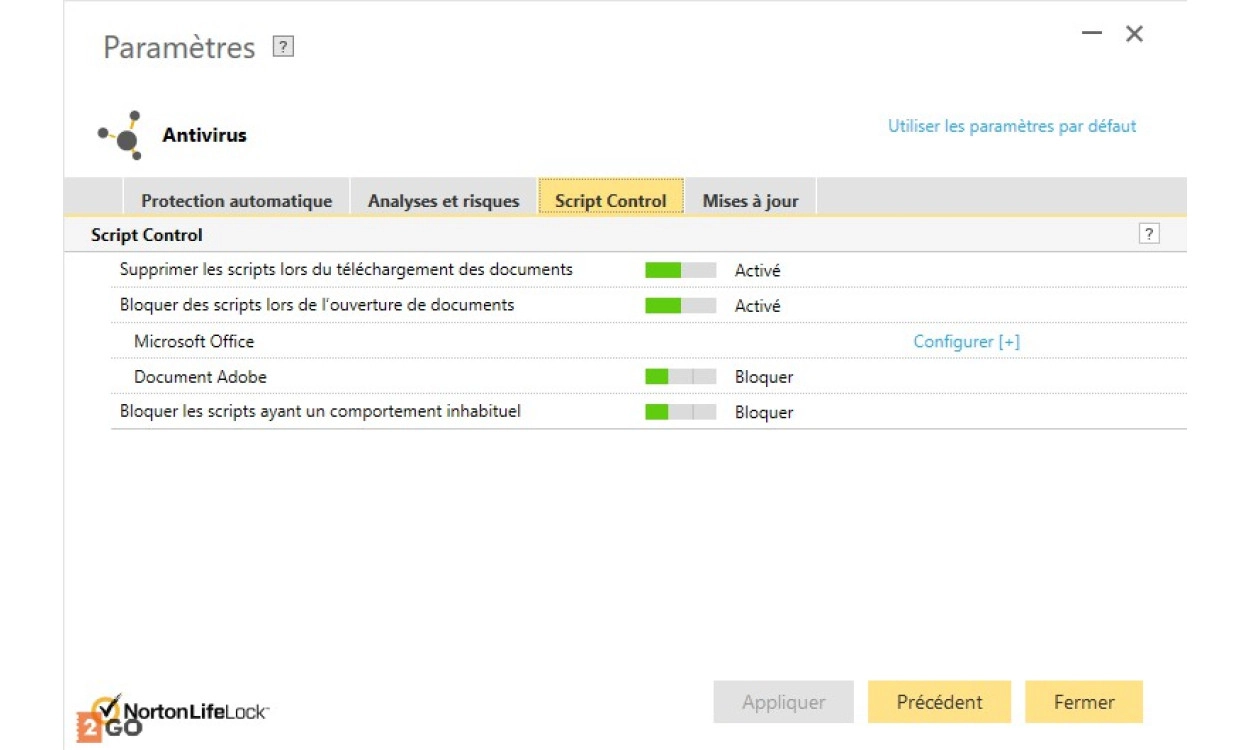
Task: Change the comportement inhabituel script slider
Action: pos(680,412)
